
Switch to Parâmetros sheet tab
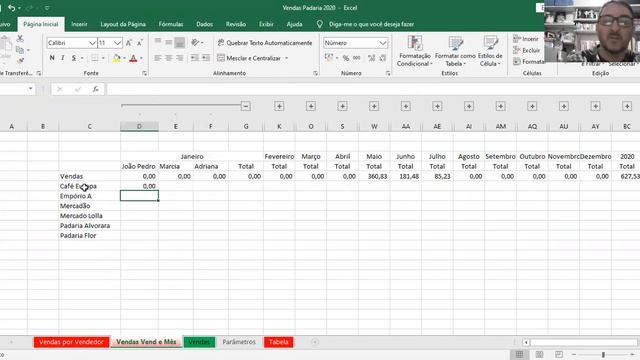pyautogui.click(x=239, y=342)
